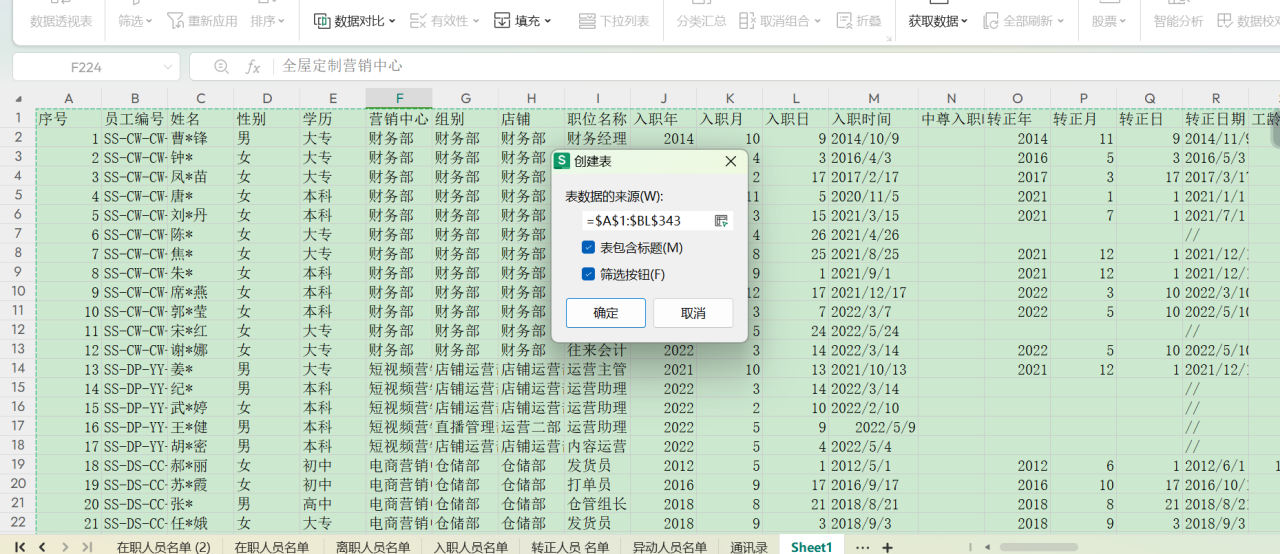This screenshot has width=1280, height=554.
Task: Click the table source range input field
Action: (x=646, y=220)
